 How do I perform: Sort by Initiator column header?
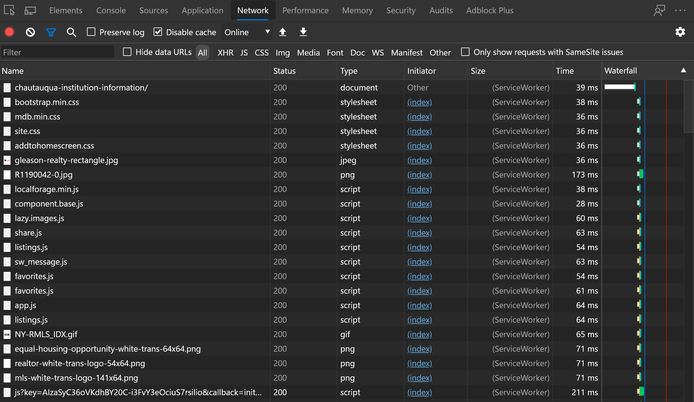click(x=421, y=71)
